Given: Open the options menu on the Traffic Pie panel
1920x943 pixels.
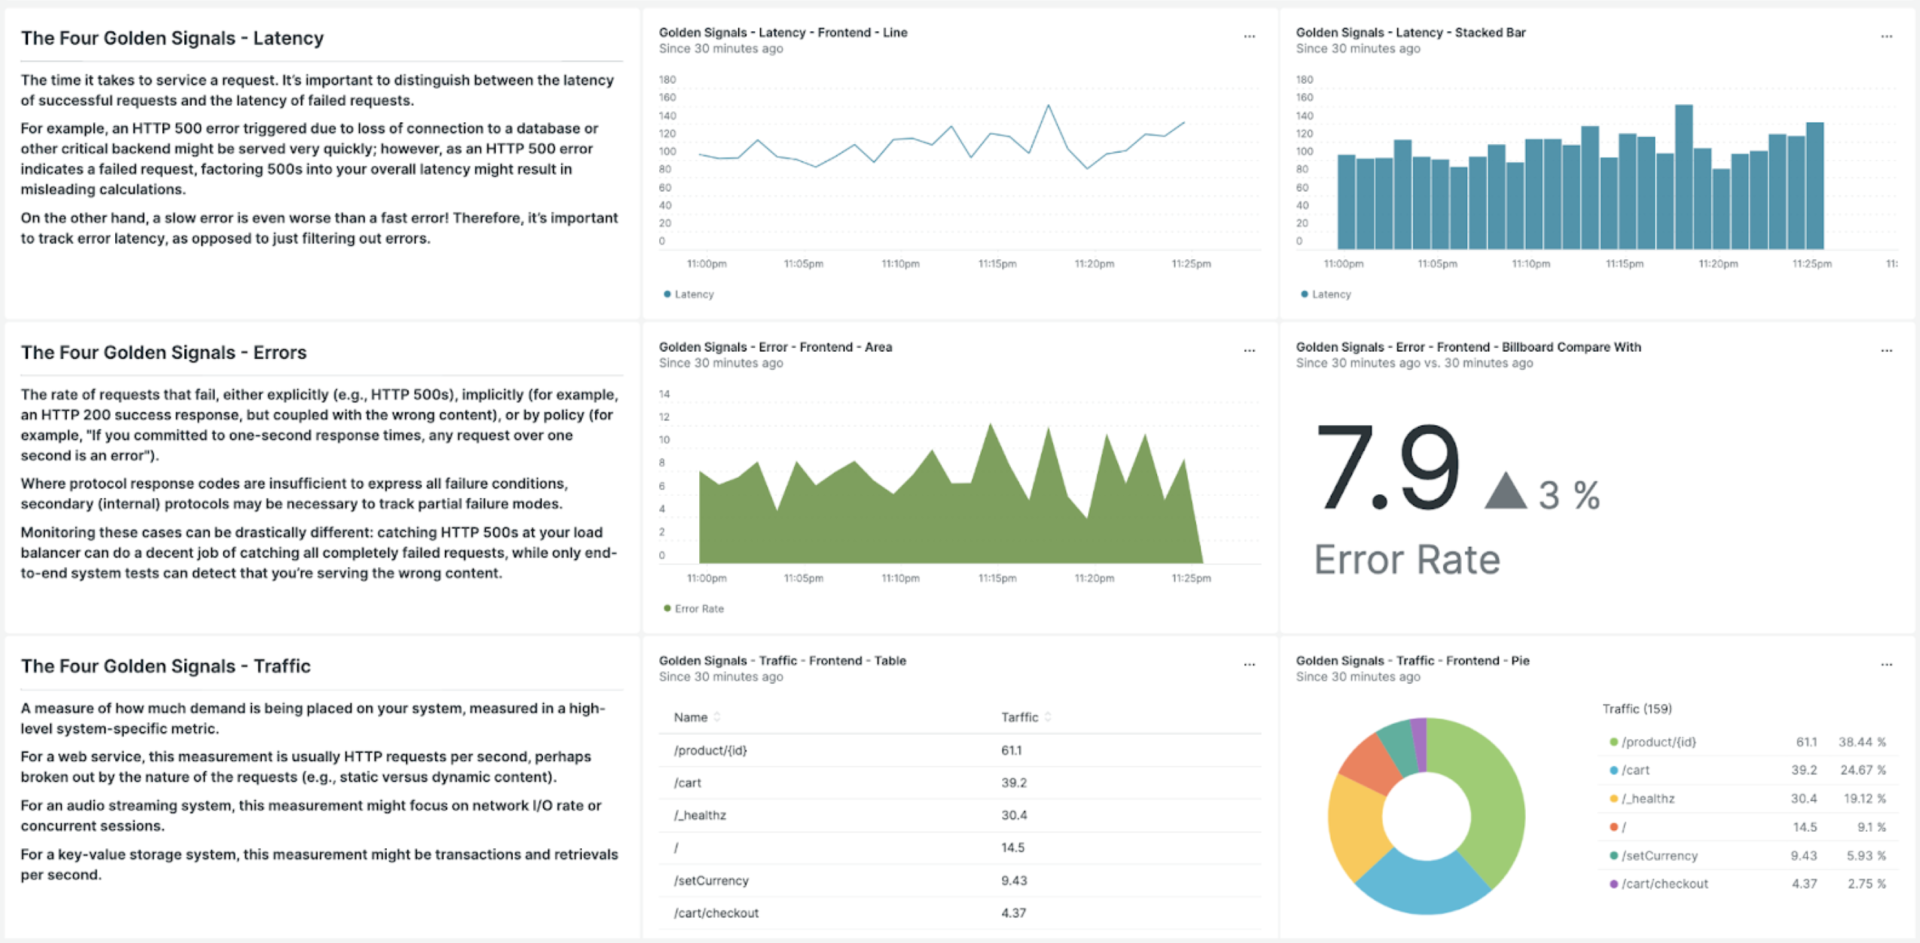Looking at the screenshot, I should click(x=1888, y=664).
